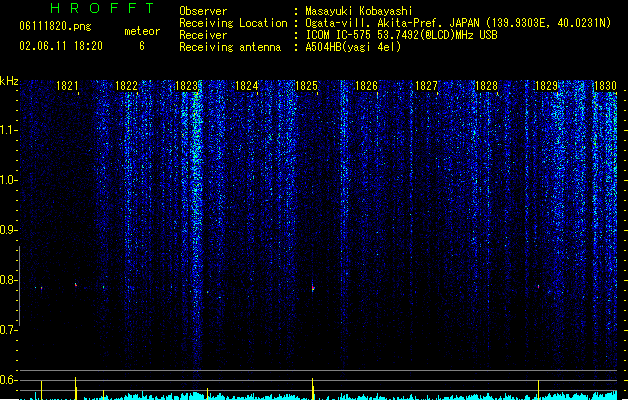Screen dimensions: 629x400
Task: Click the 1821 time label
Action: click(67, 86)
